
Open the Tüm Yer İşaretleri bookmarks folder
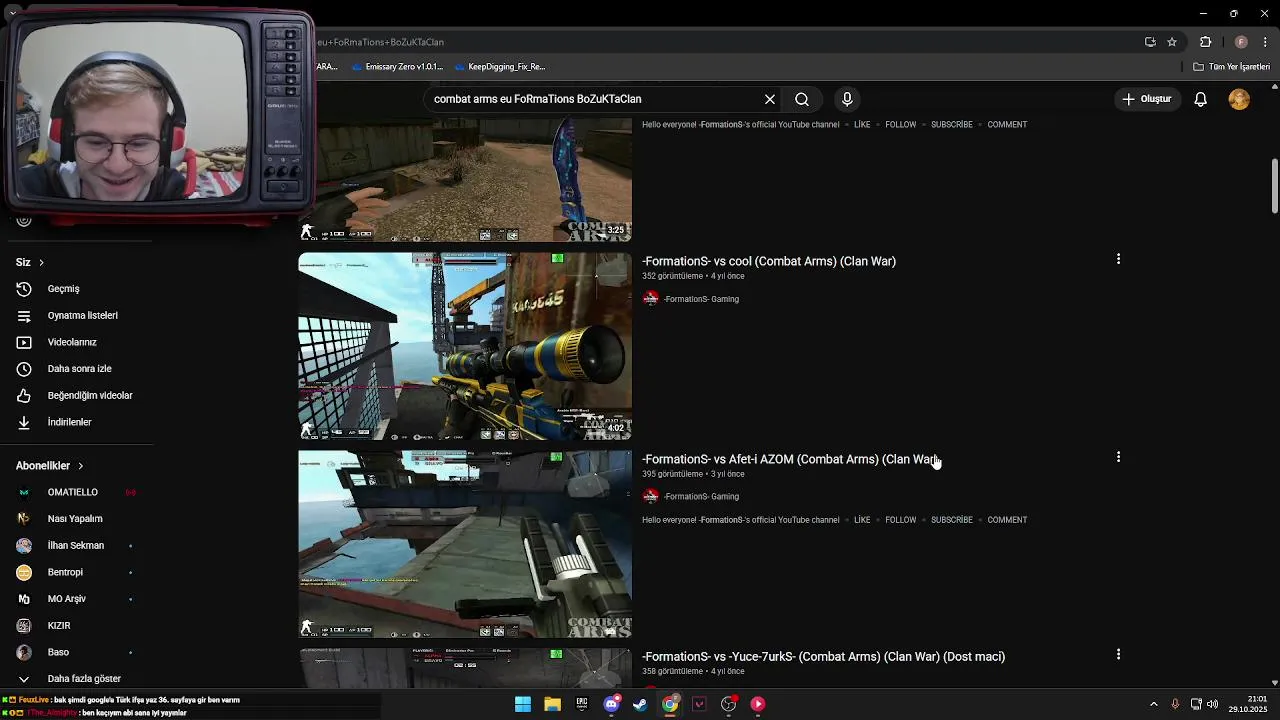(x=1231, y=67)
